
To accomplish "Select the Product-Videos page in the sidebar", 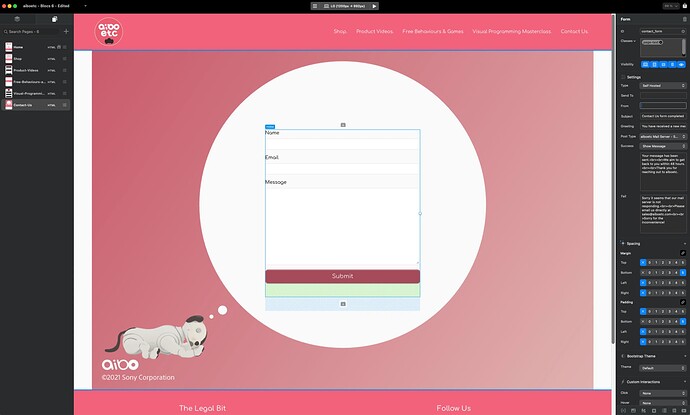I will point(36,70).
